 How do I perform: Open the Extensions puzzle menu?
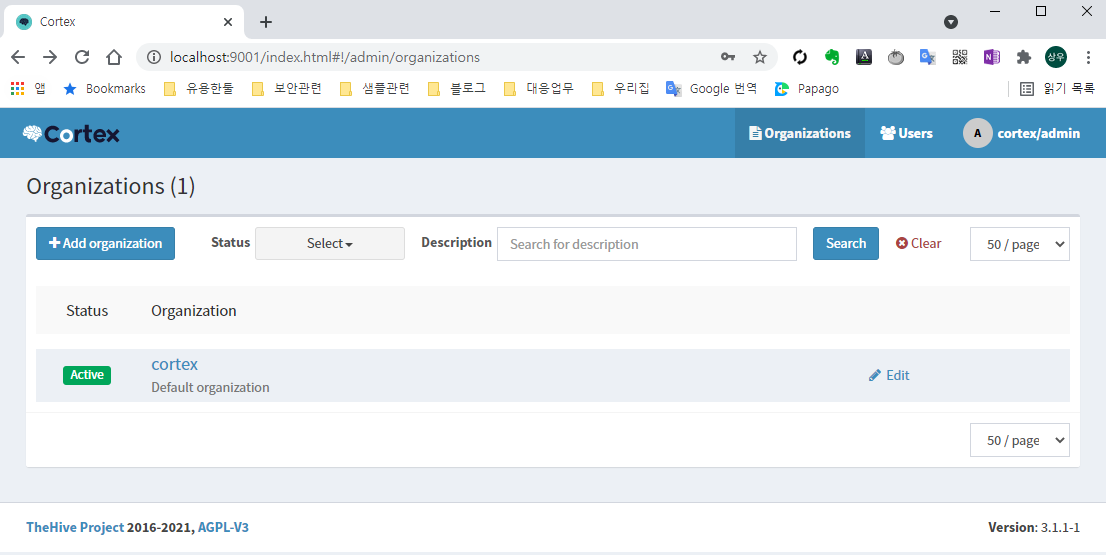point(1023,57)
